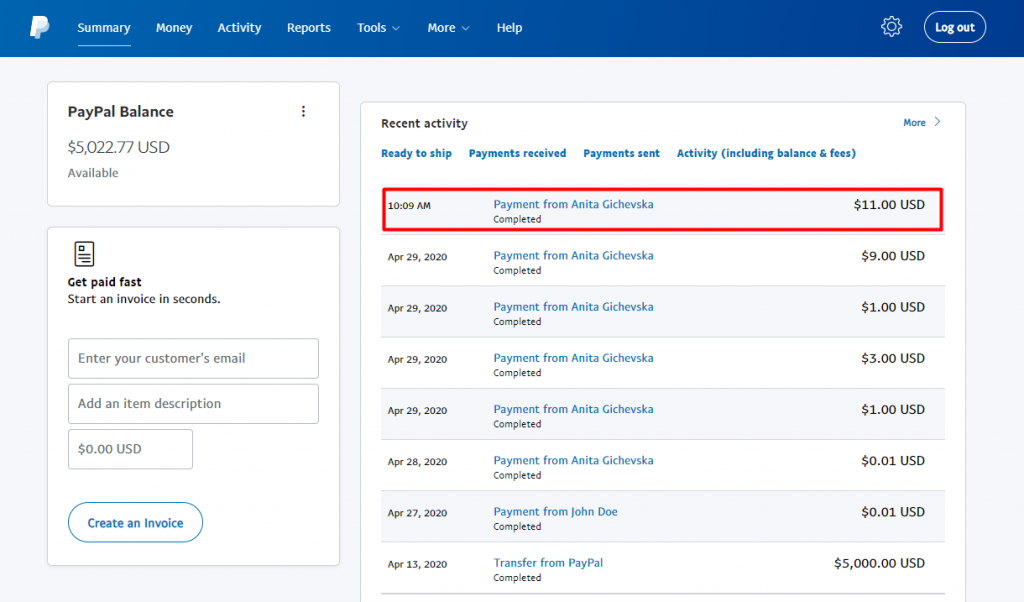Viewport: 1024px width, 602px height.
Task: Click the $9.00 USD amount
Action: pyautogui.click(x=893, y=256)
